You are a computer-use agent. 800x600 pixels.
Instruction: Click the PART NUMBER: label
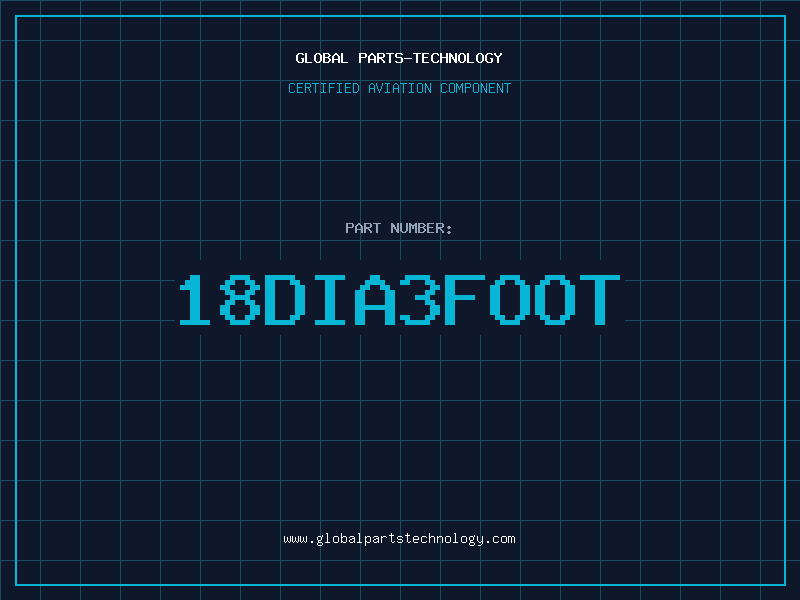click(399, 228)
